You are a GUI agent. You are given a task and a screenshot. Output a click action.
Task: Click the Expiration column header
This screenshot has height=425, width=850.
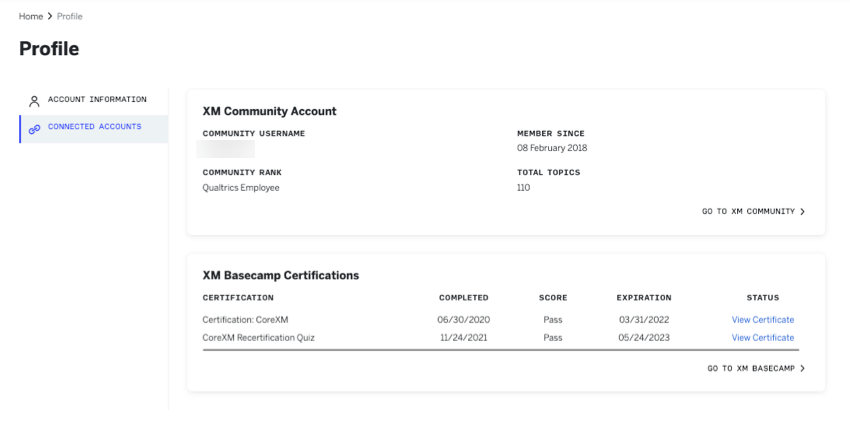pos(644,298)
